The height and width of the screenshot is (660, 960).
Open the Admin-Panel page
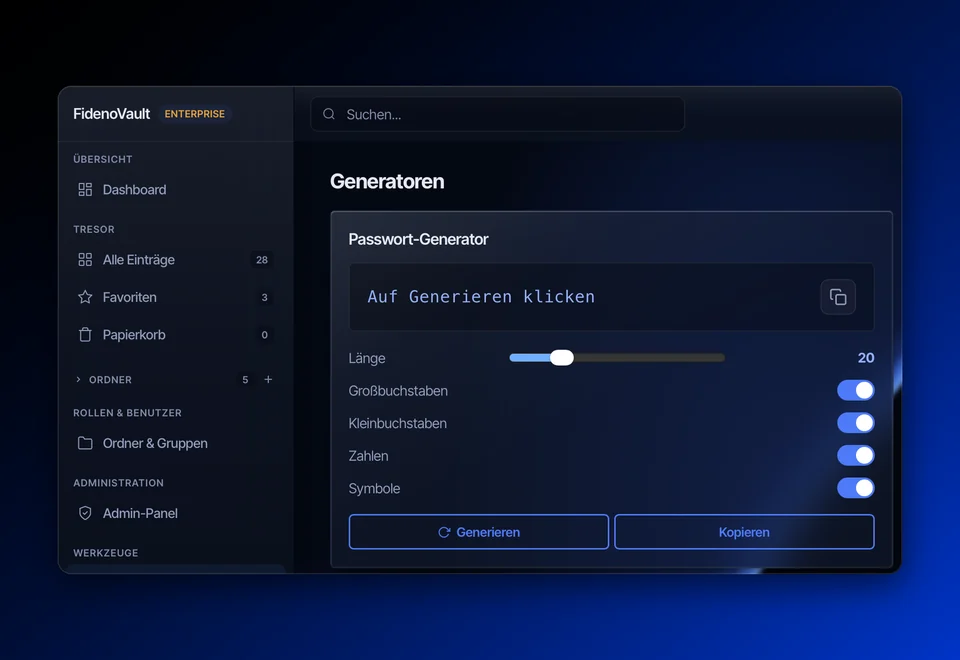point(174,513)
